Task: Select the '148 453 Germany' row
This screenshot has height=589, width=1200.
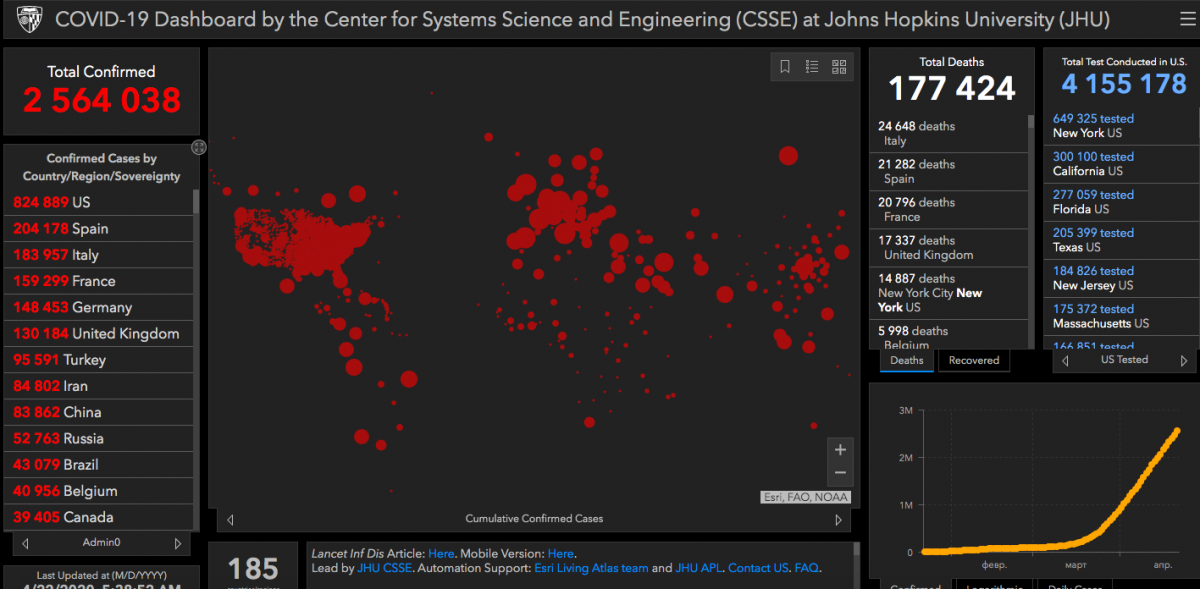Action: point(98,307)
